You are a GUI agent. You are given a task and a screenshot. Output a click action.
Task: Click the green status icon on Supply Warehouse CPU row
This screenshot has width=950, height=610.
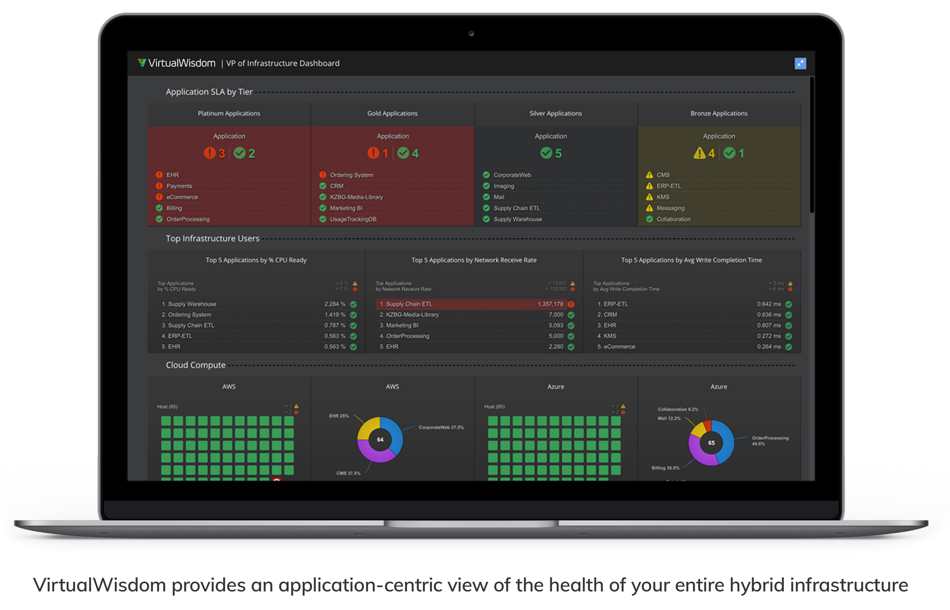tap(353, 304)
